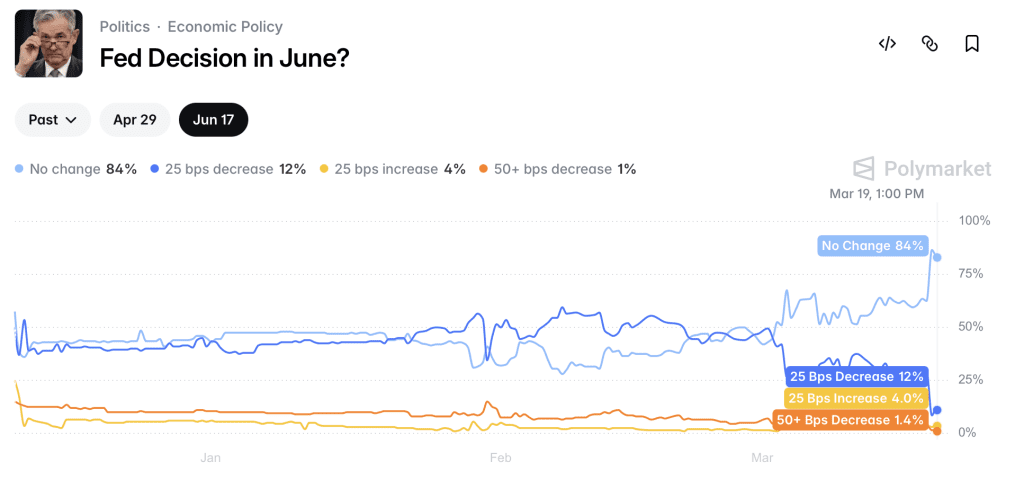Click the No Change 84% chart label
Viewport: 1024px width, 480px height.
point(872,245)
